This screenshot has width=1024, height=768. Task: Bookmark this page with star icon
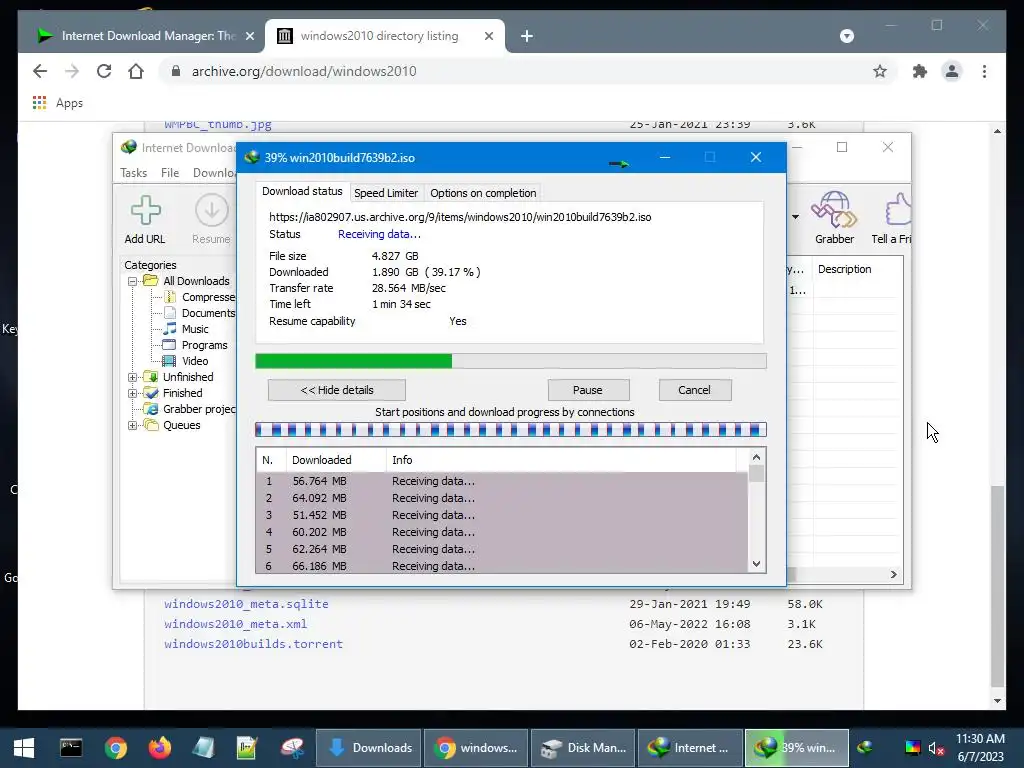[x=880, y=71]
